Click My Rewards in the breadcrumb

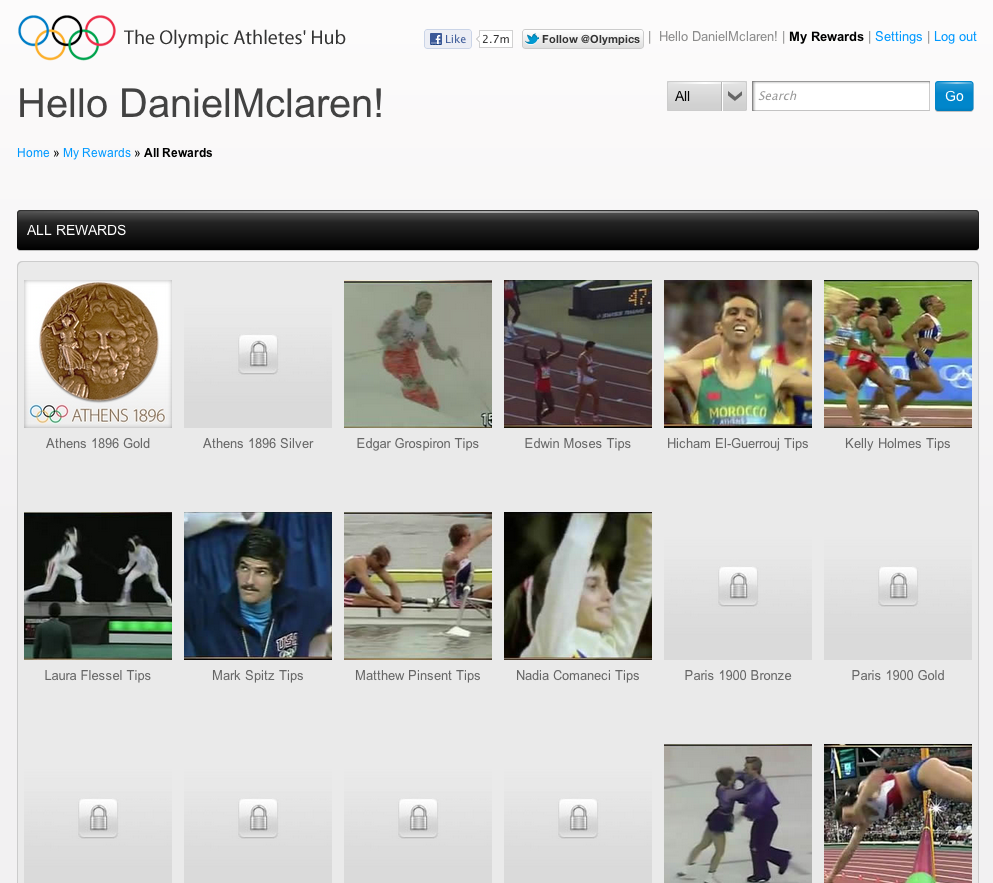coord(97,153)
